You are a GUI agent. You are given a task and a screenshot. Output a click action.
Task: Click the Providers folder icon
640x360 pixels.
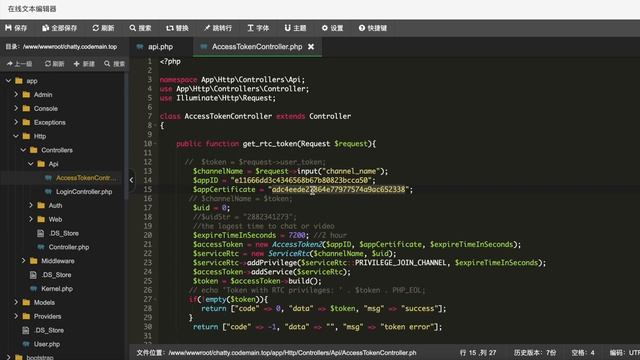coord(27,317)
